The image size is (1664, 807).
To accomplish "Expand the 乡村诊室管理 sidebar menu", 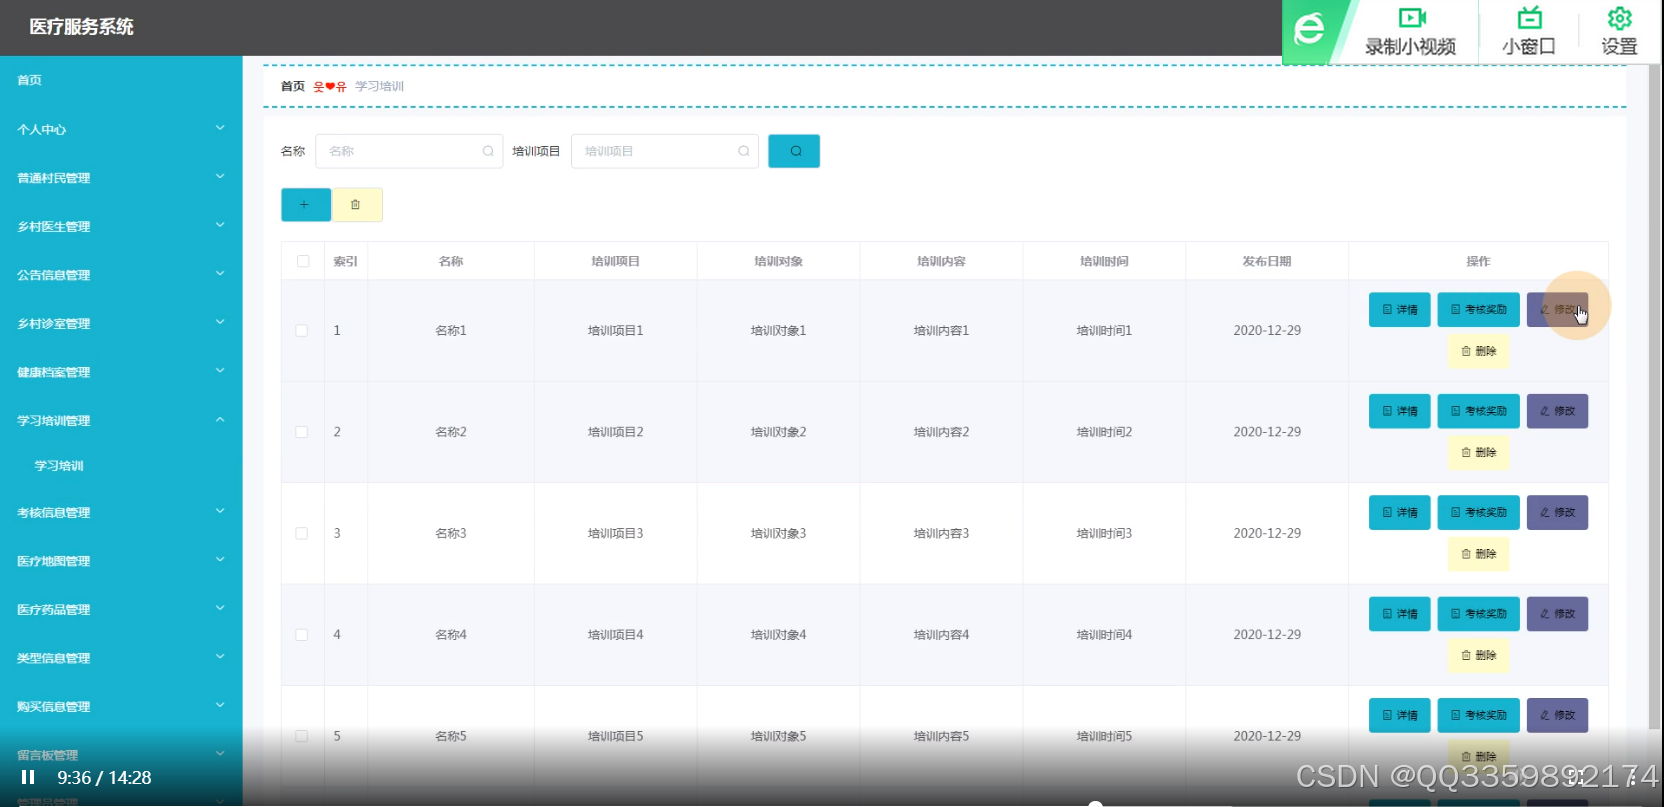I will [x=121, y=323].
